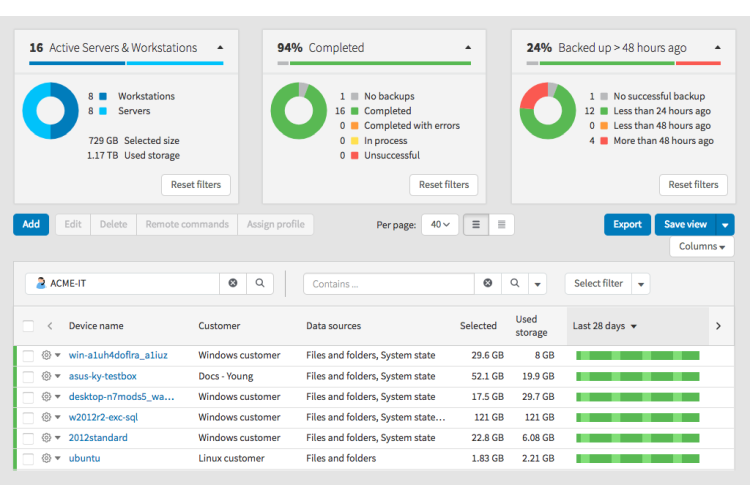Viewport: 750px width, 500px height.
Task: Click gear icon for ubuntu device
Action: [47, 459]
